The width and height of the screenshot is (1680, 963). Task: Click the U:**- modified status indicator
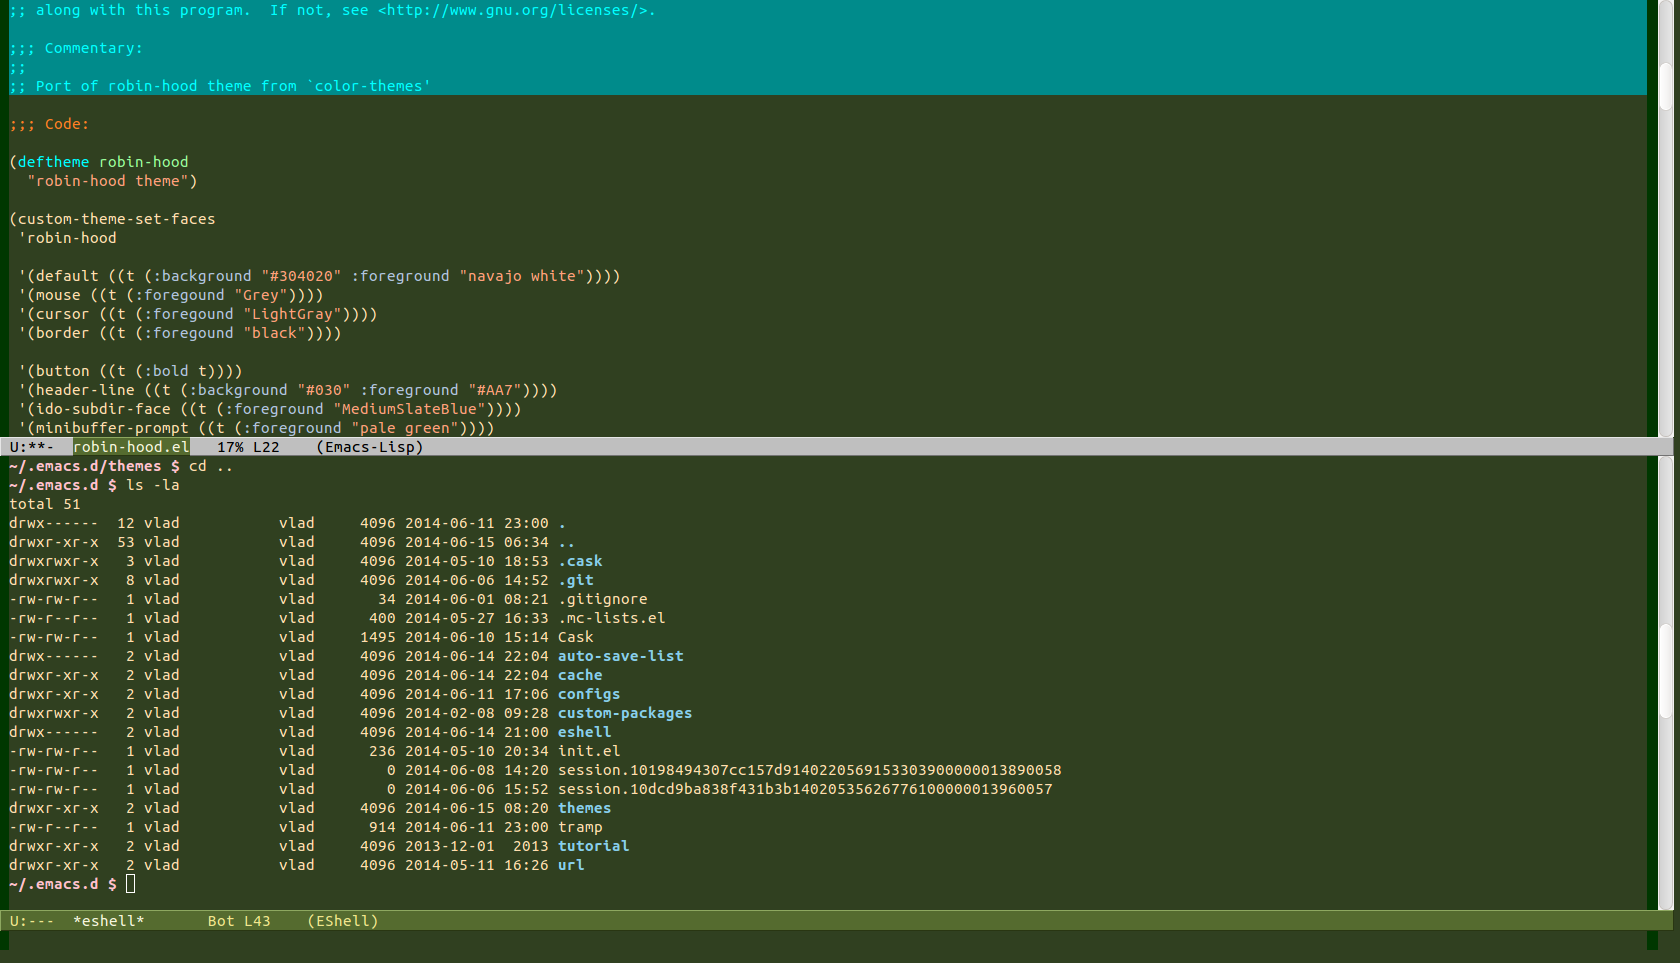point(32,447)
